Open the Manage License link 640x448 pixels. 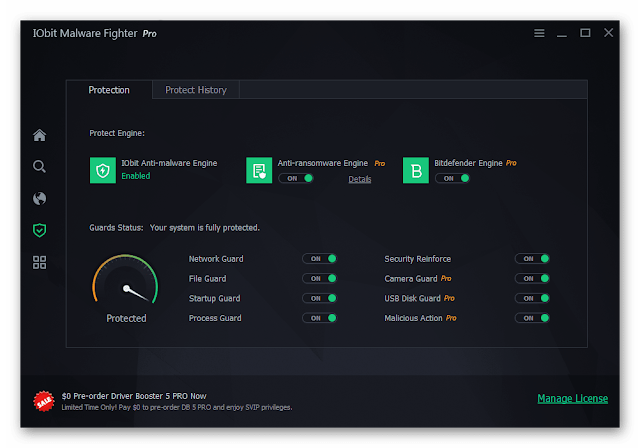pyautogui.click(x=572, y=398)
